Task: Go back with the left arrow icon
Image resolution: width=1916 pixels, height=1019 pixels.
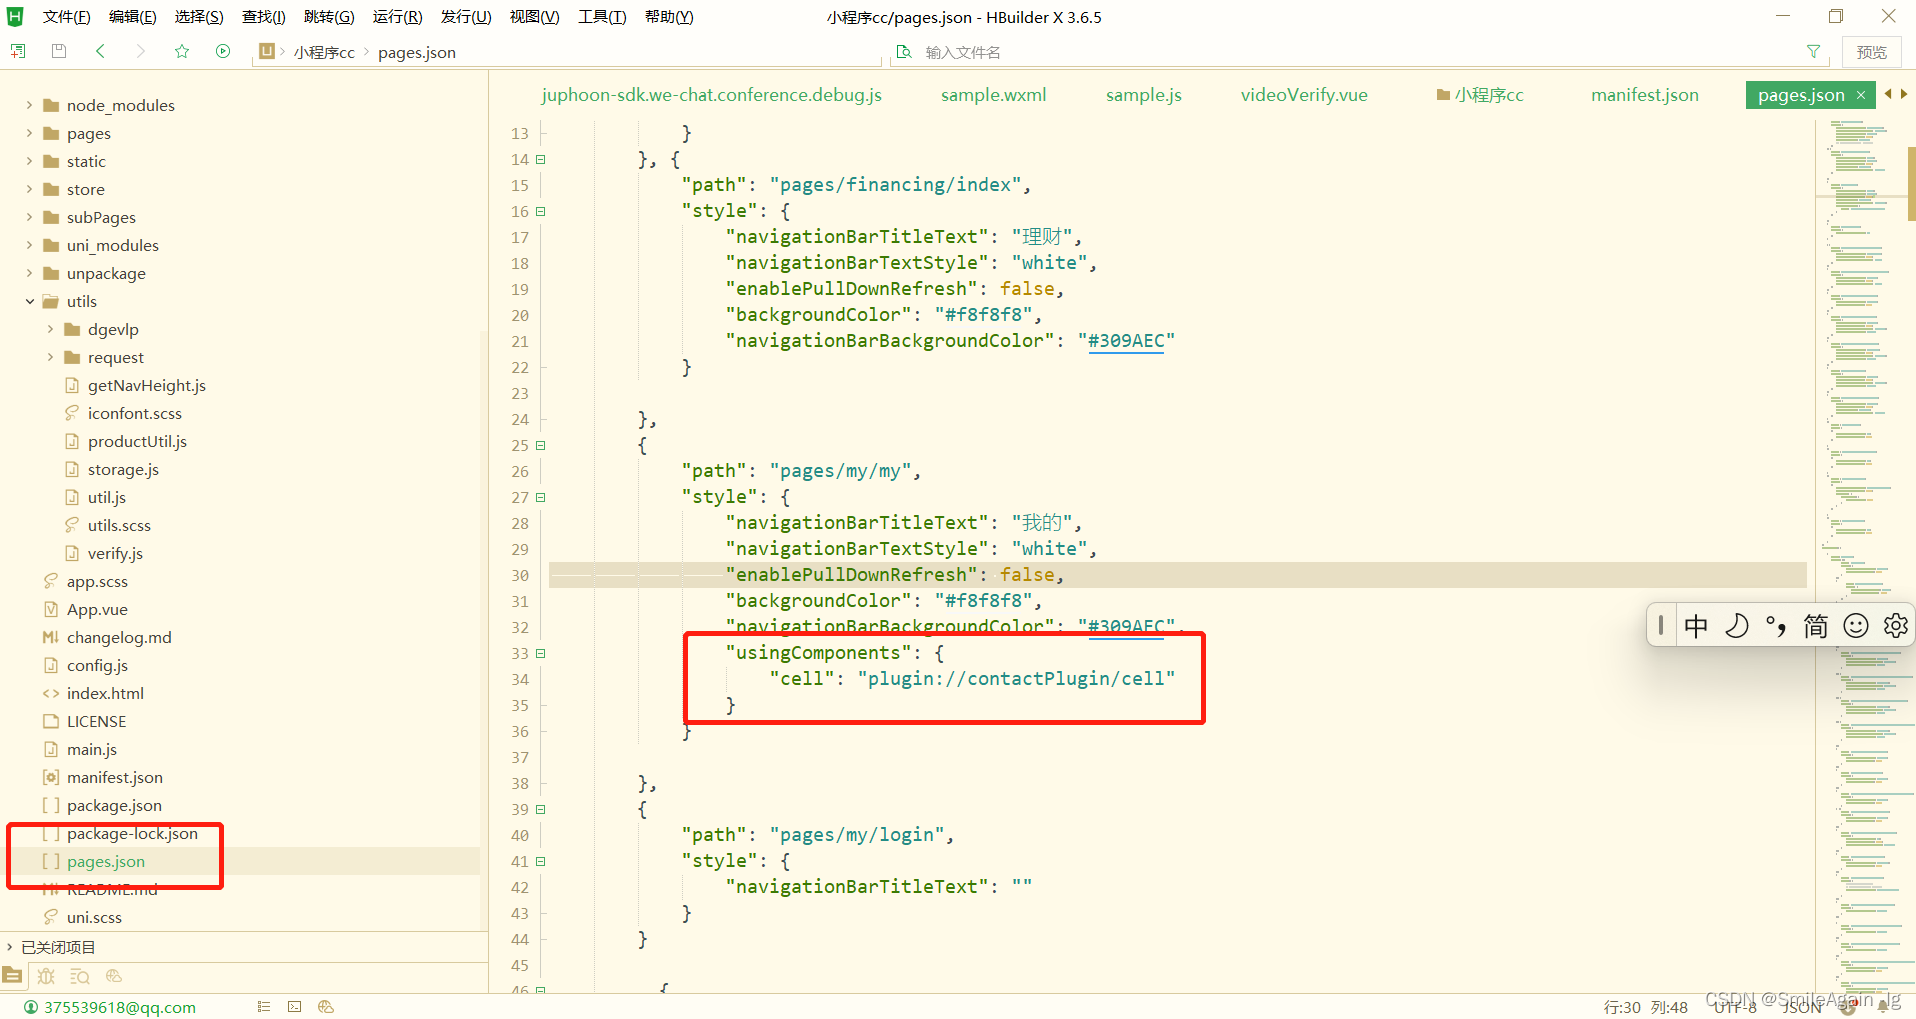Action: [100, 51]
